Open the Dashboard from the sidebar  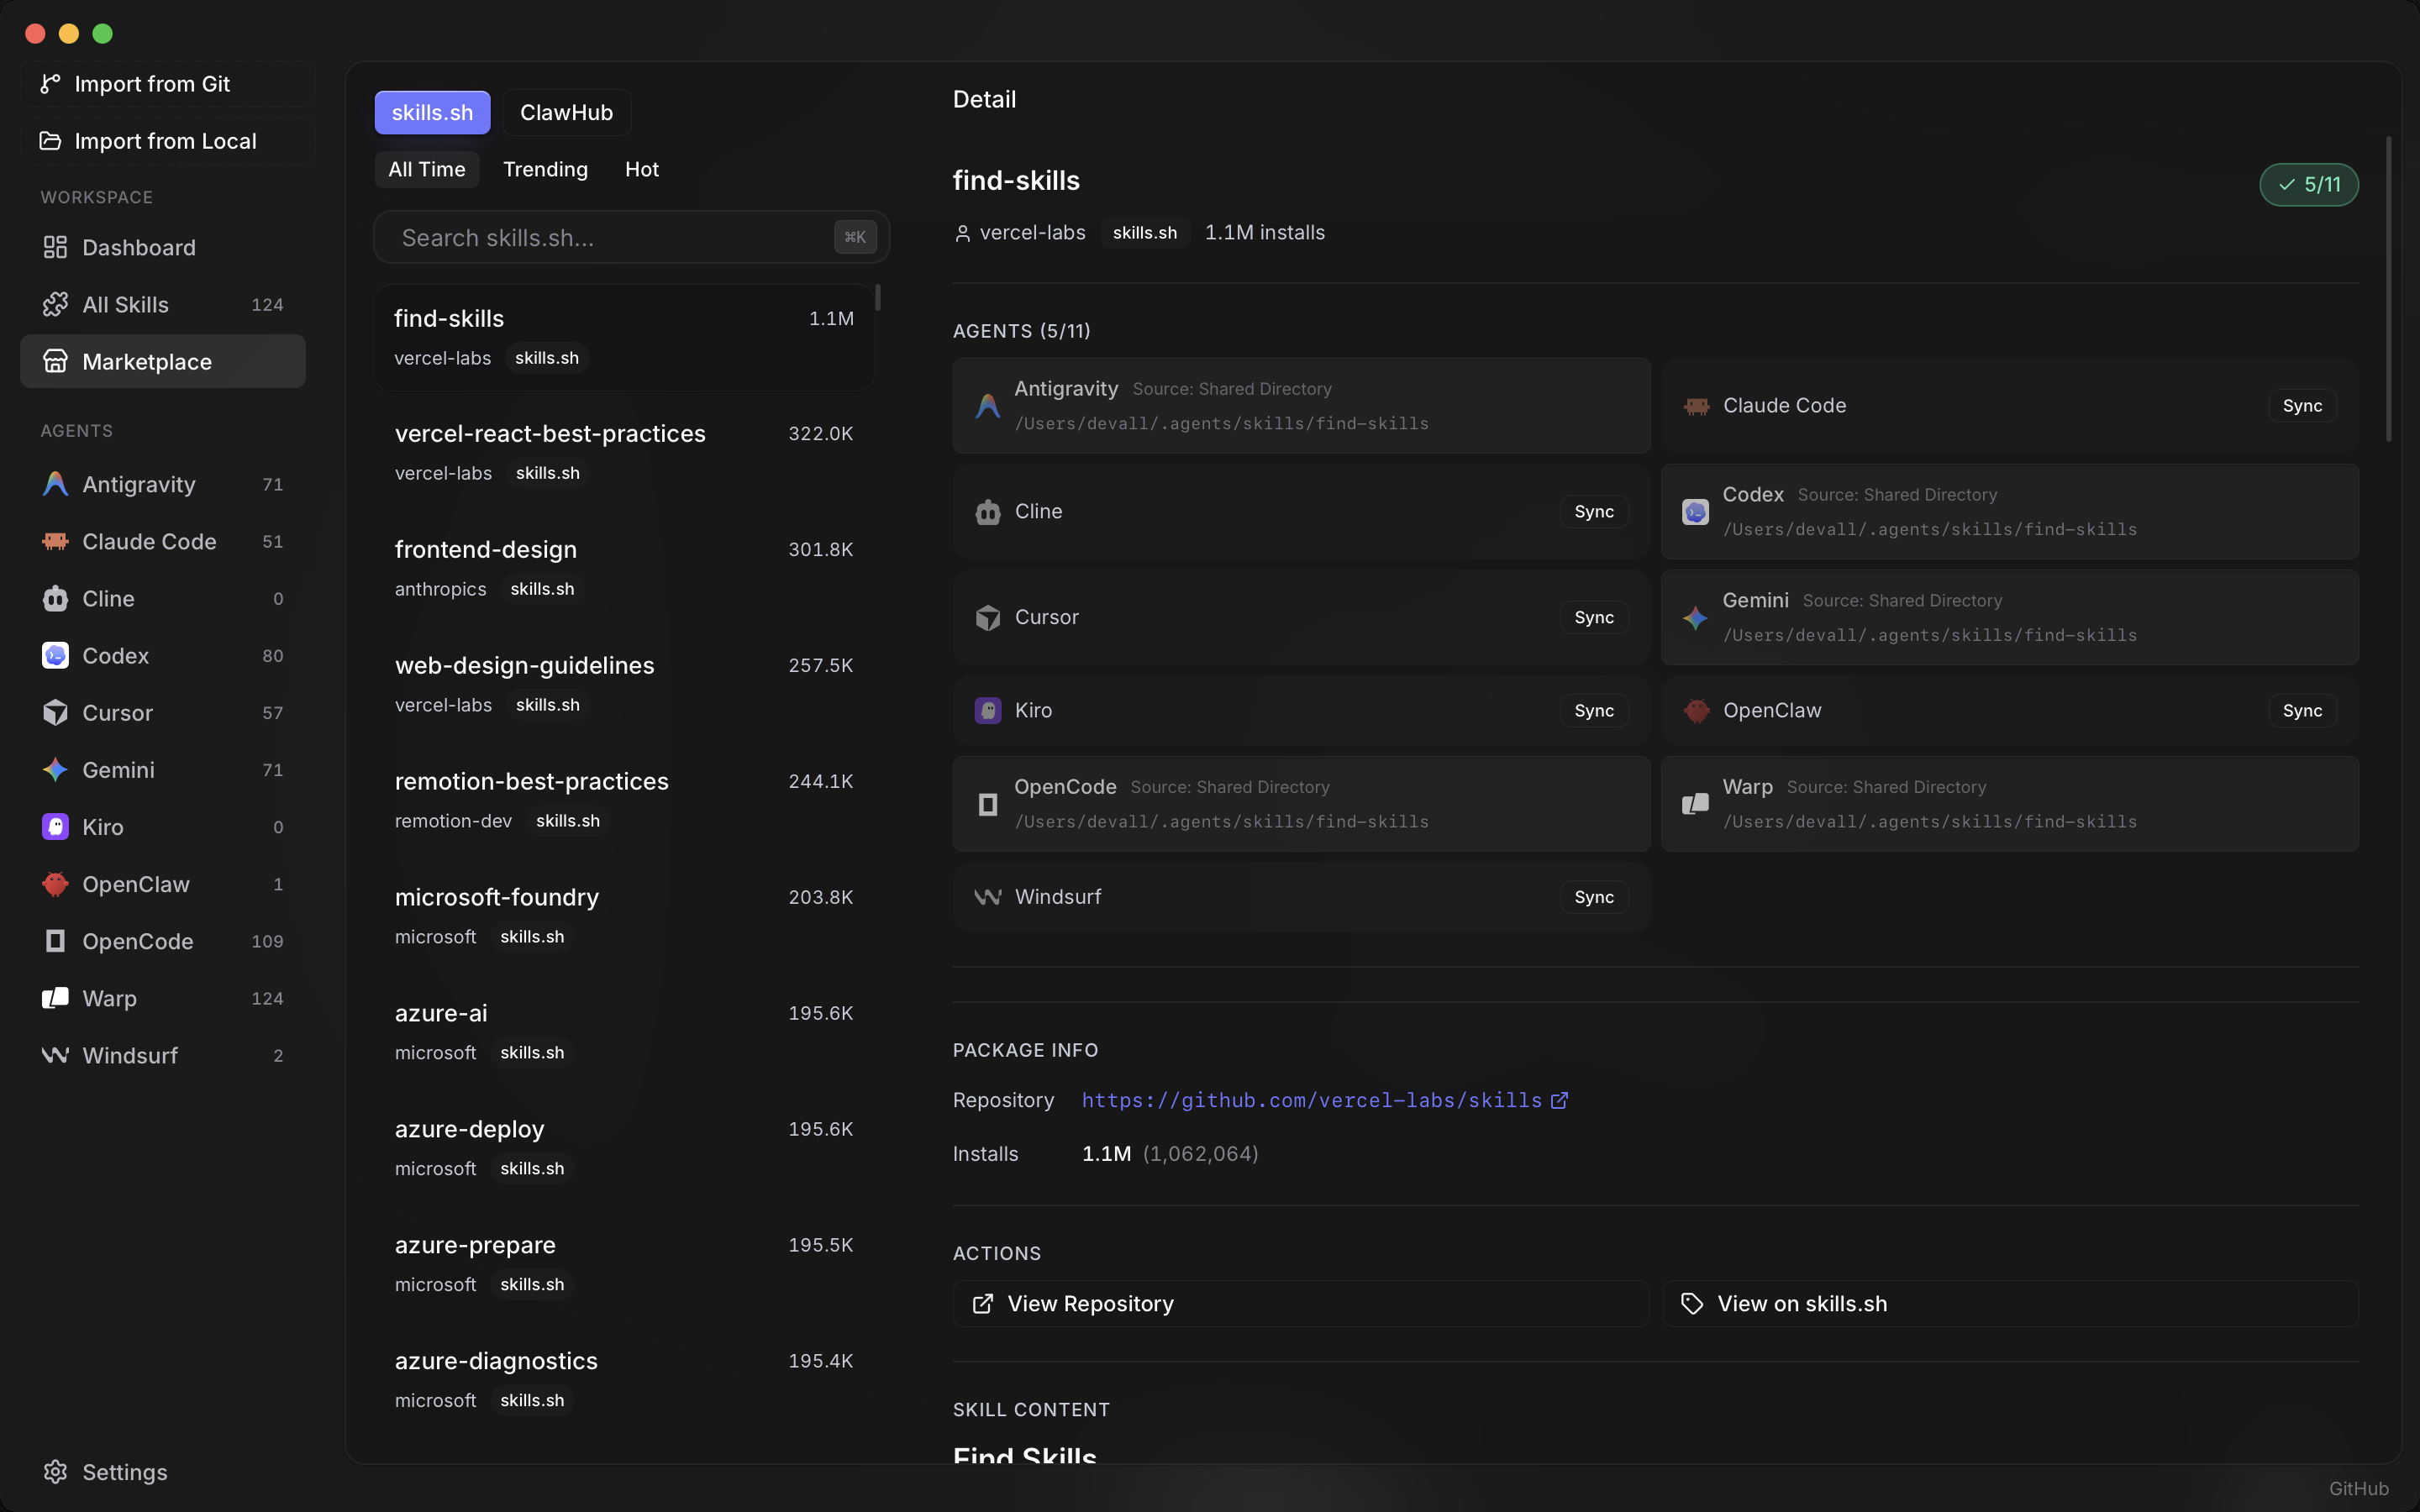pos(138,247)
